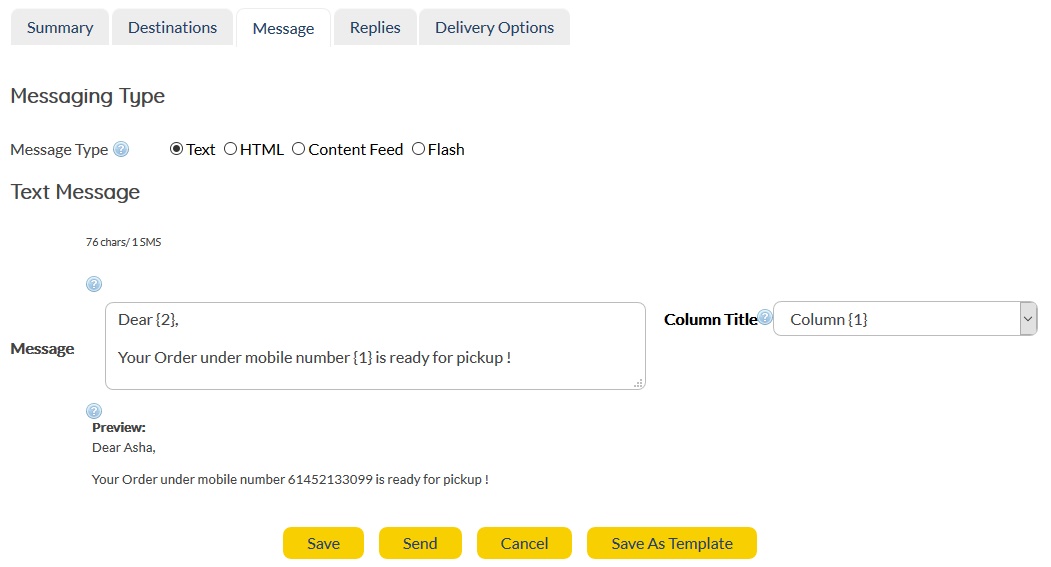Click help icon next to Column Title

[x=765, y=318]
